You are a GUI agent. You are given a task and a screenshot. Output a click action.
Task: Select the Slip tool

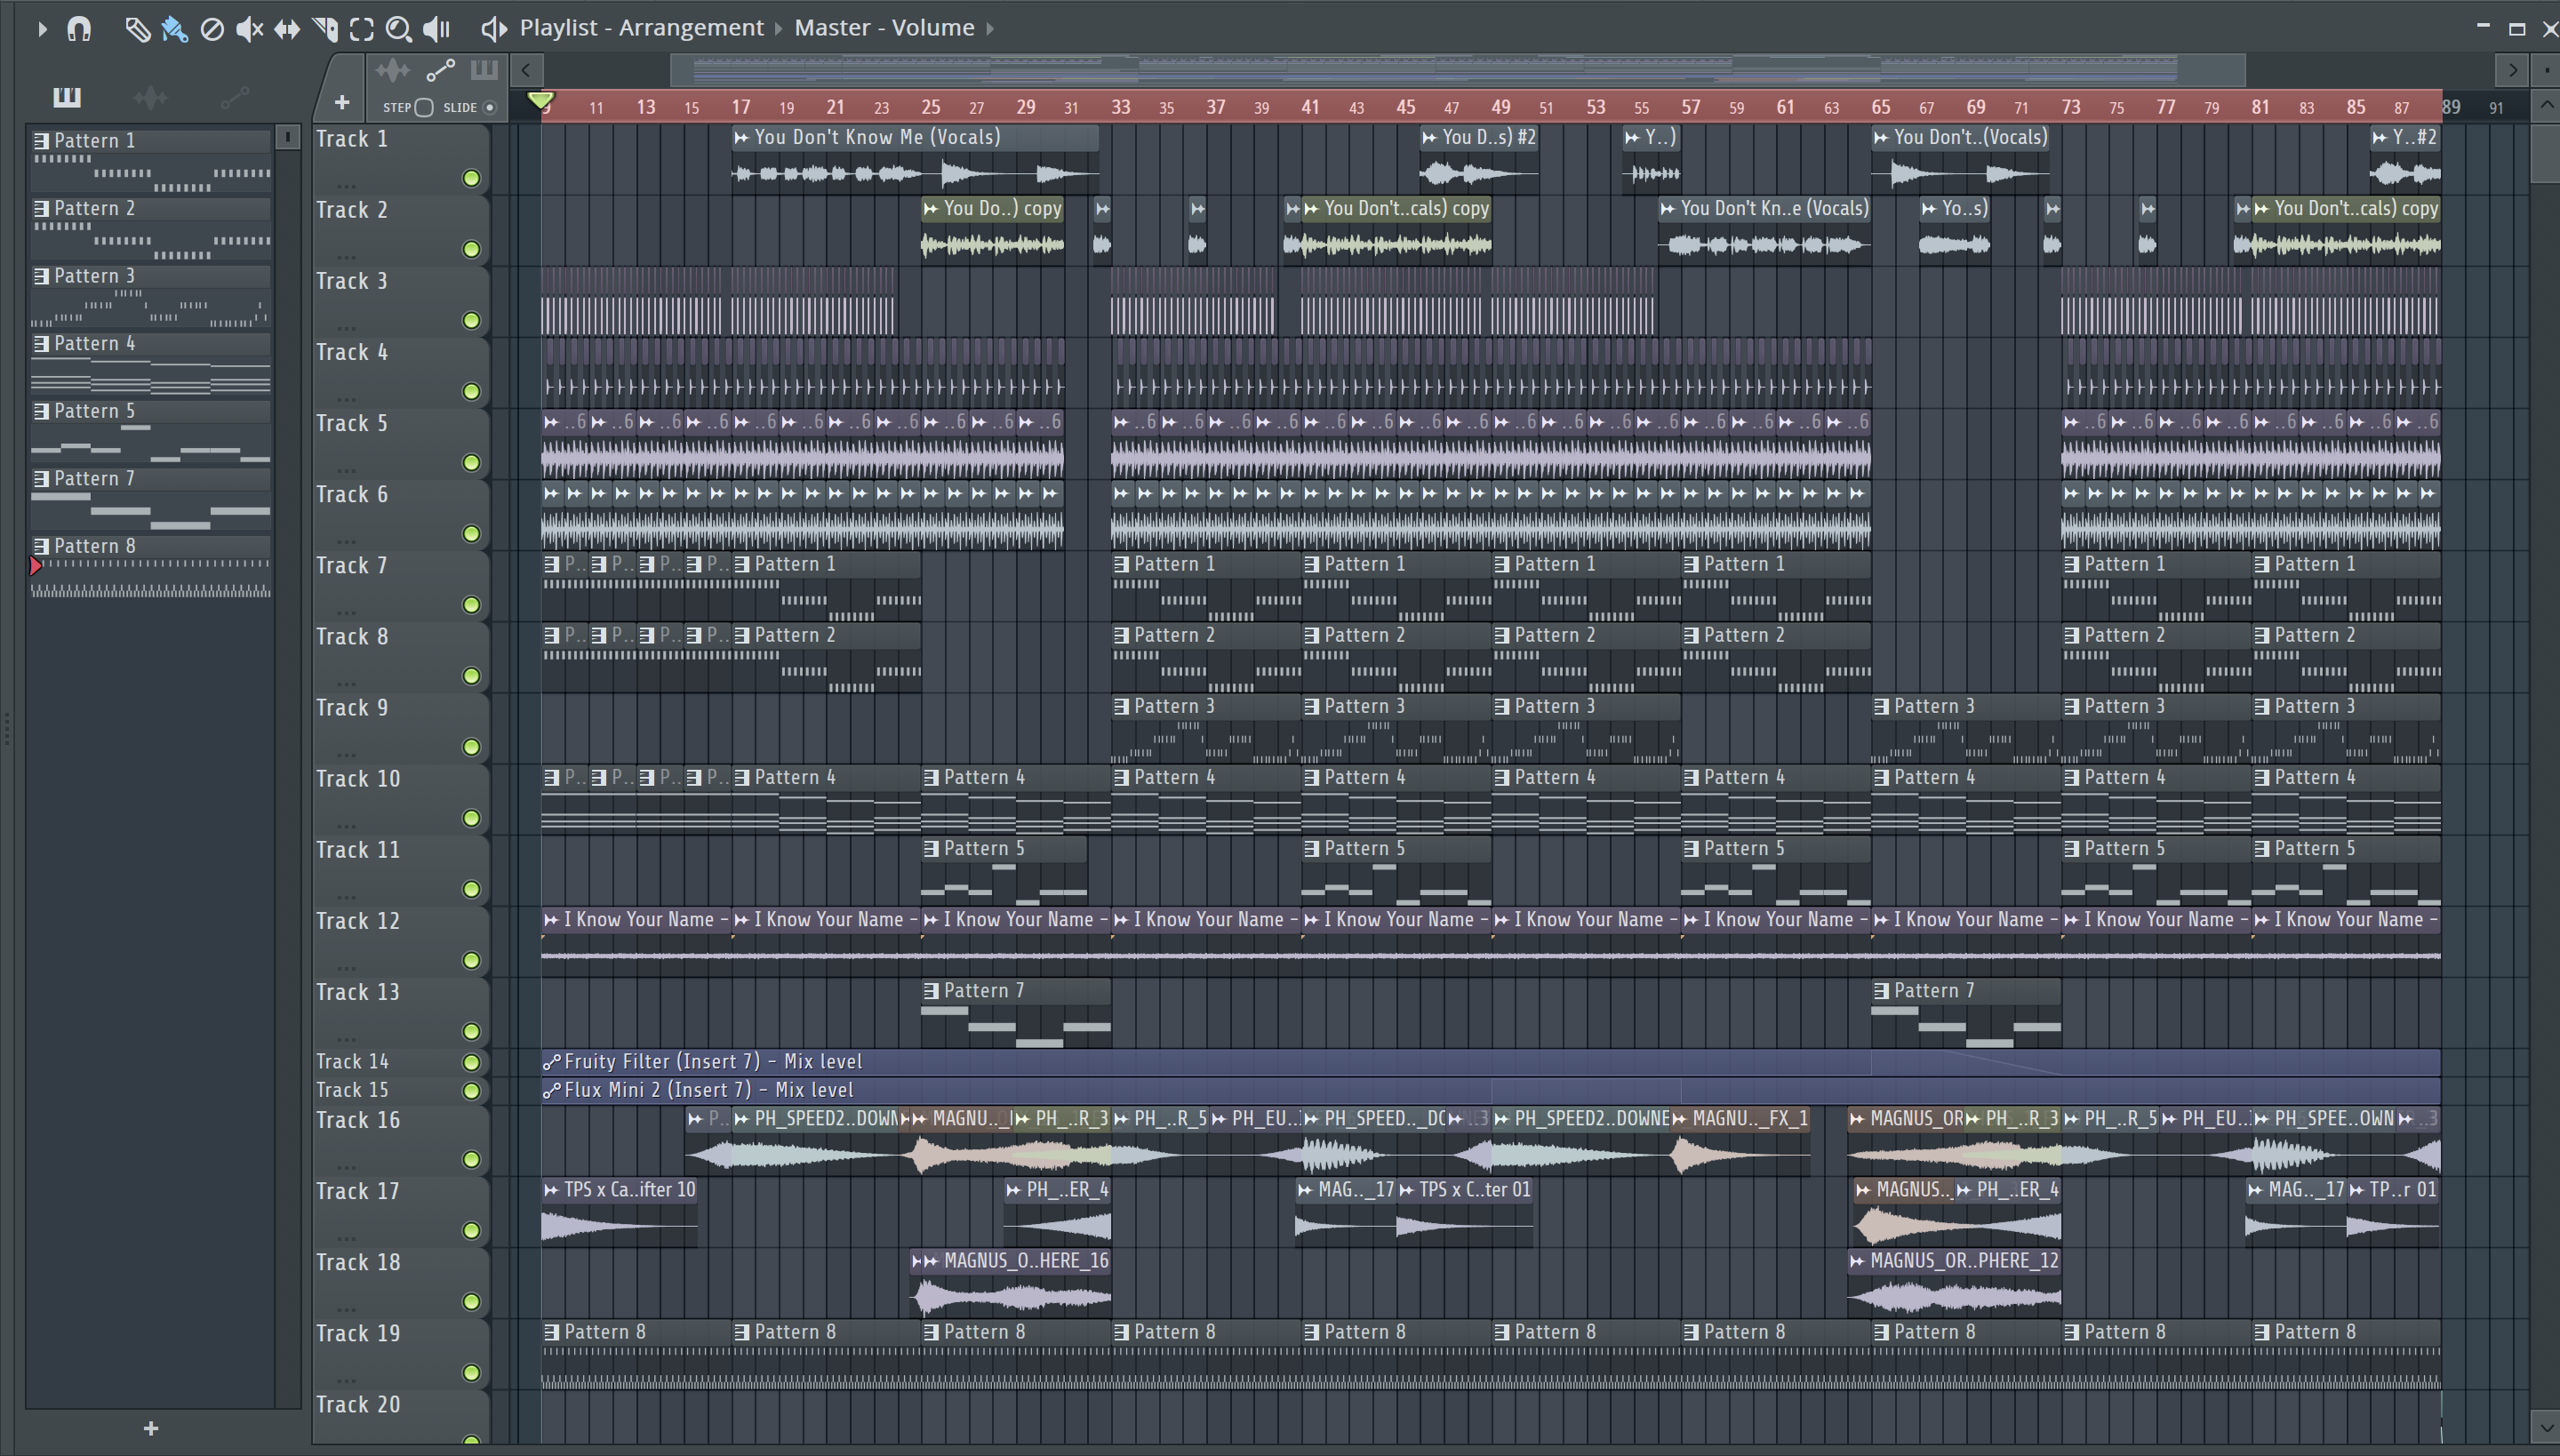click(x=287, y=29)
